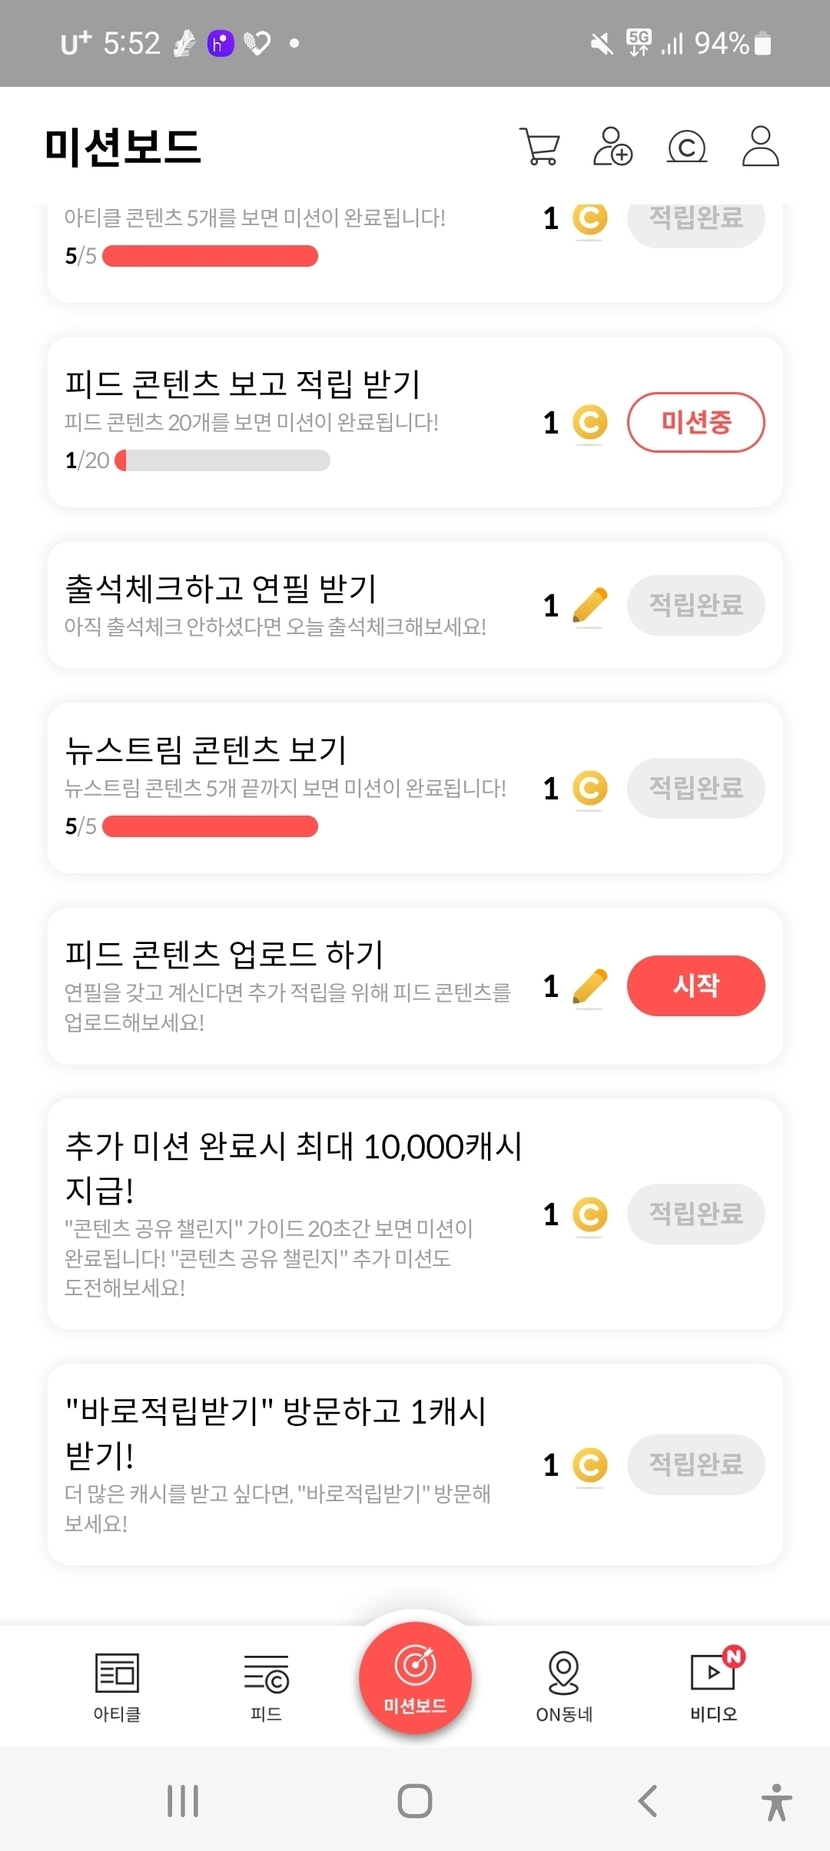Open the cash coin icon in header
This screenshot has width=830, height=1851.
coord(686,147)
